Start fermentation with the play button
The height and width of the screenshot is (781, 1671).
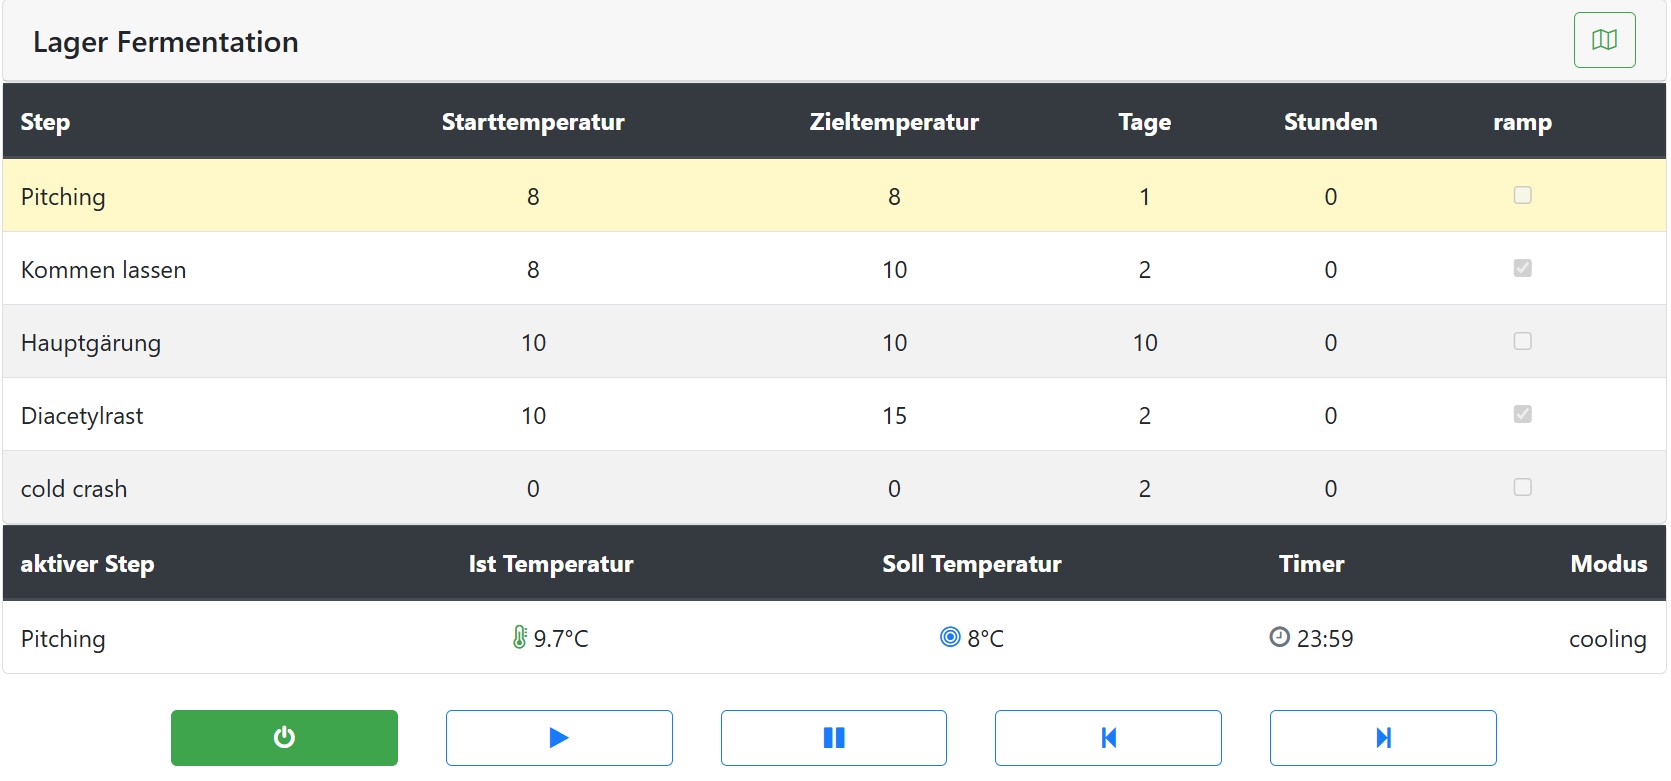pyautogui.click(x=559, y=738)
